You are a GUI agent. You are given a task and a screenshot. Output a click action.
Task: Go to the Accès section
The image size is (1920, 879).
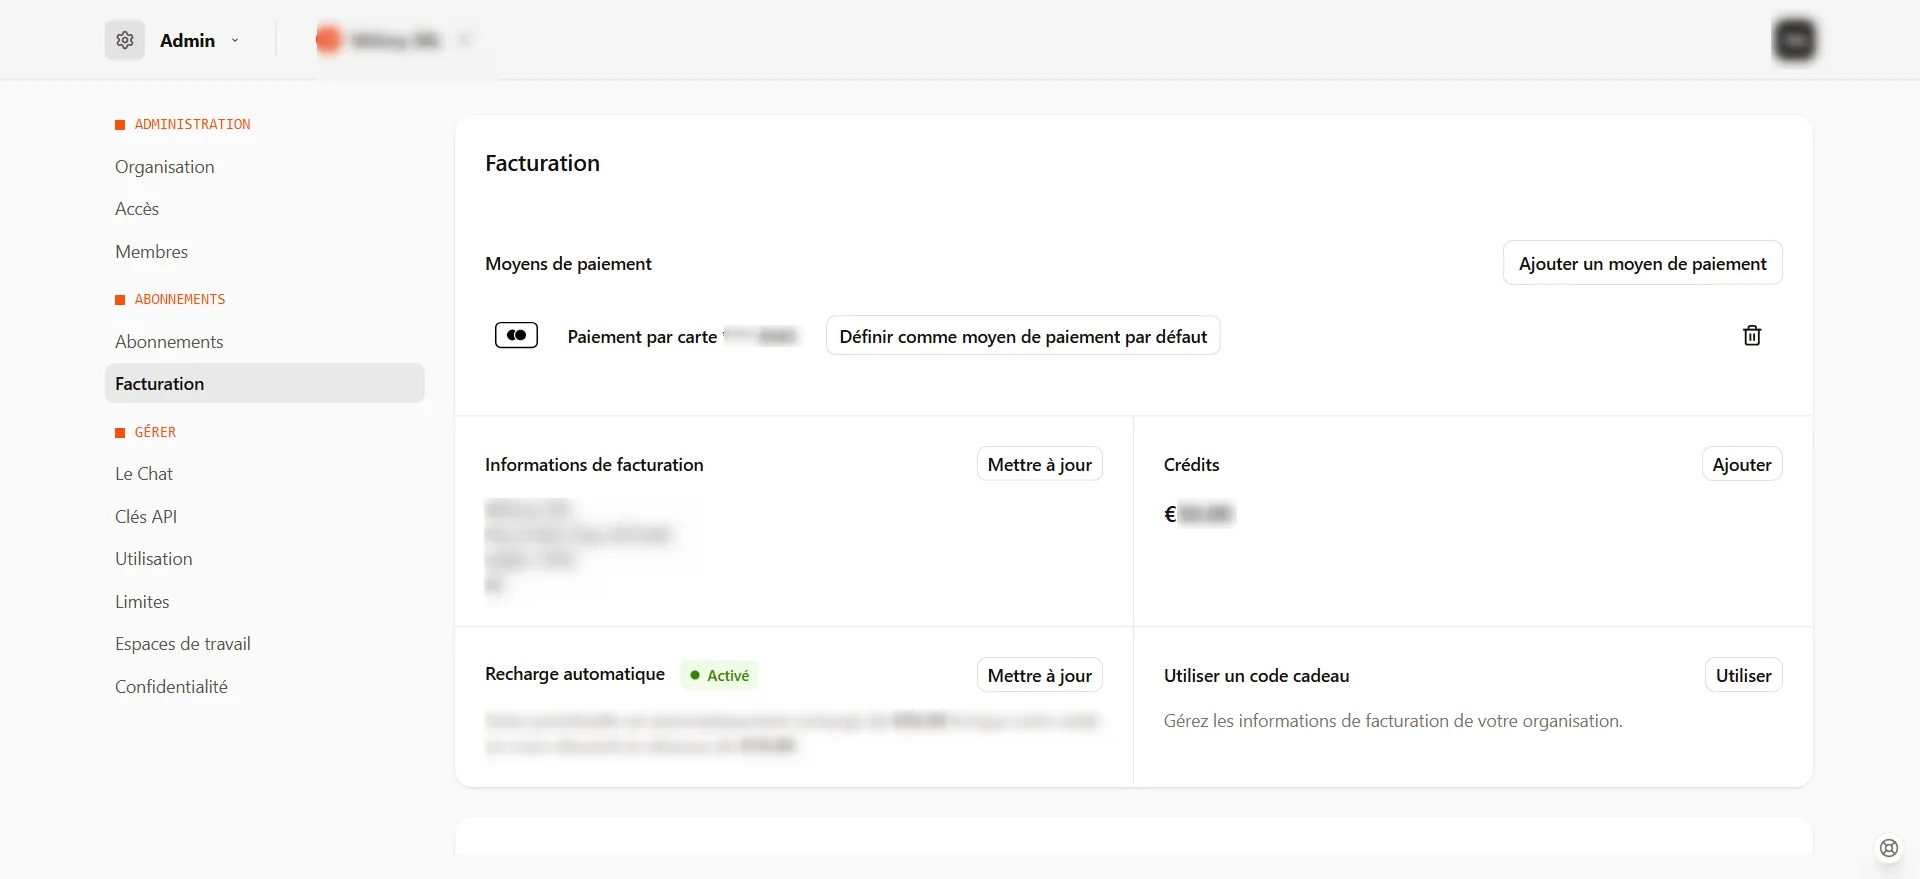[x=137, y=209]
